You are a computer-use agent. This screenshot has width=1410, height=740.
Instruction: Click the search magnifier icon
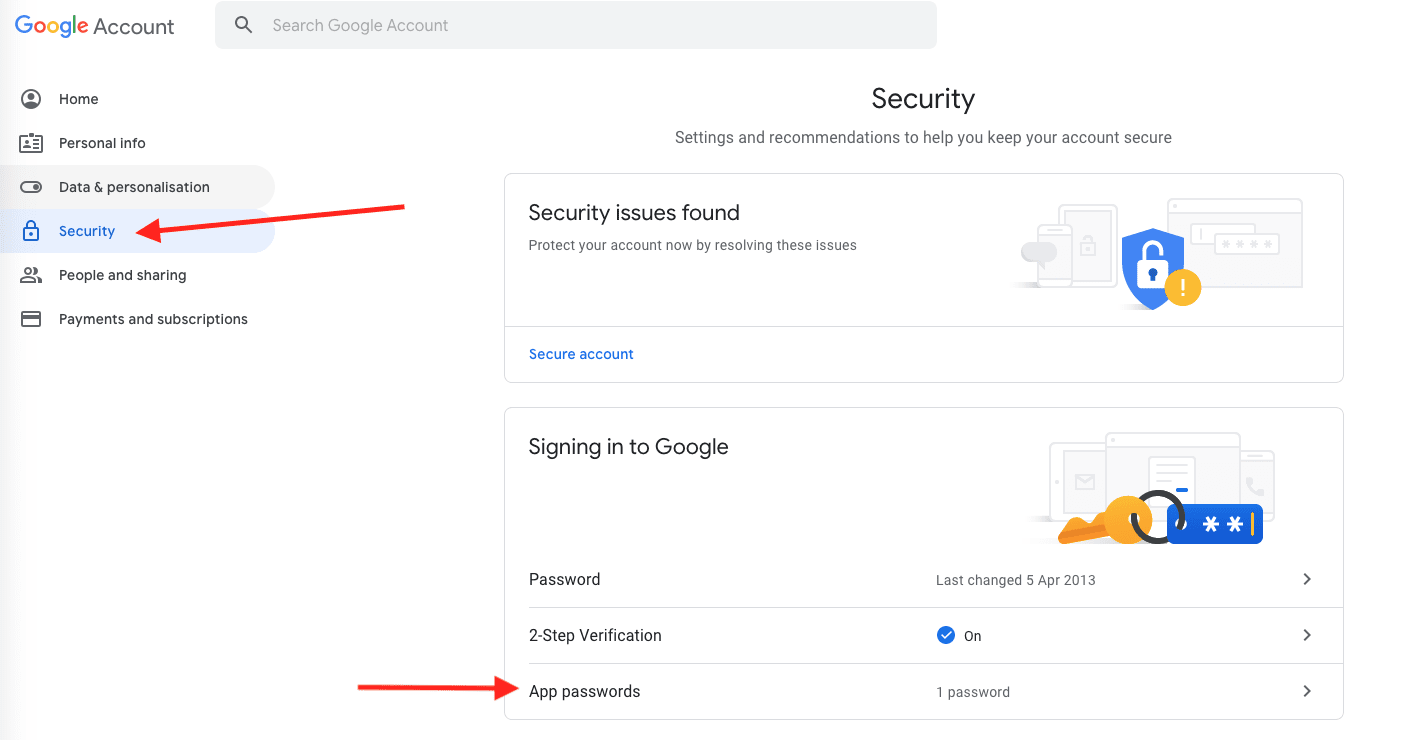pyautogui.click(x=243, y=25)
